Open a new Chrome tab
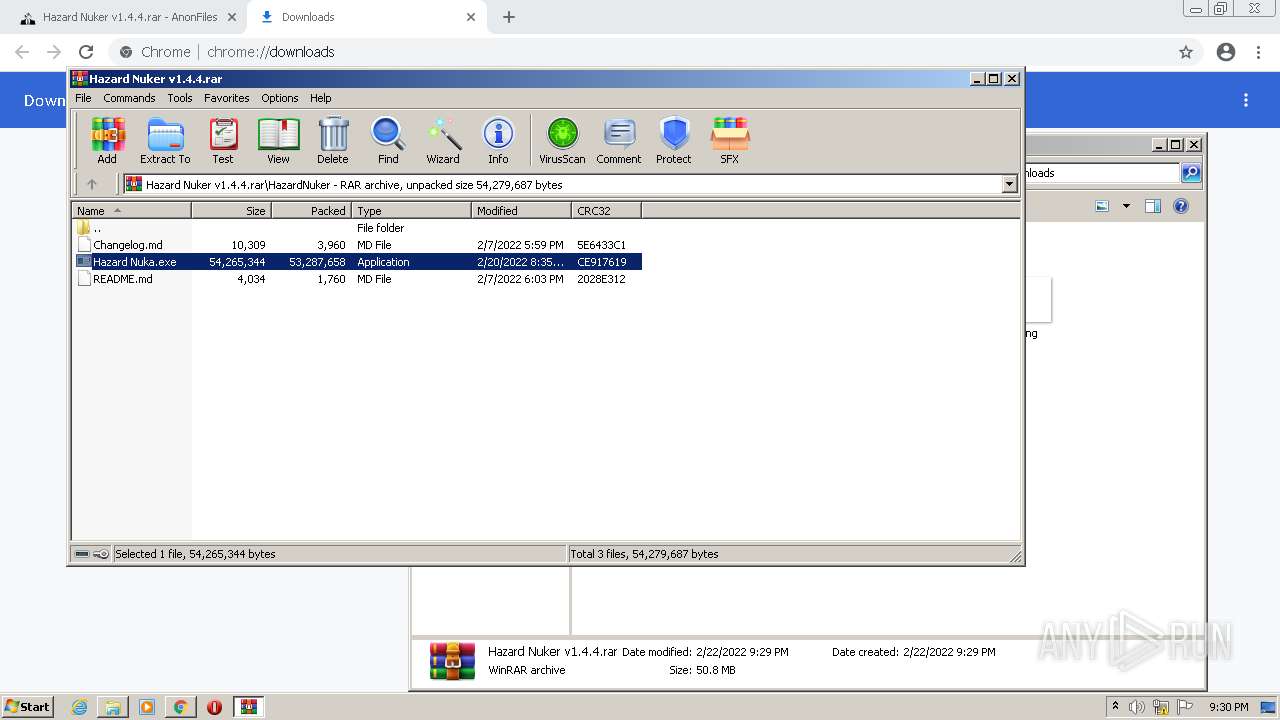 pyautogui.click(x=509, y=17)
